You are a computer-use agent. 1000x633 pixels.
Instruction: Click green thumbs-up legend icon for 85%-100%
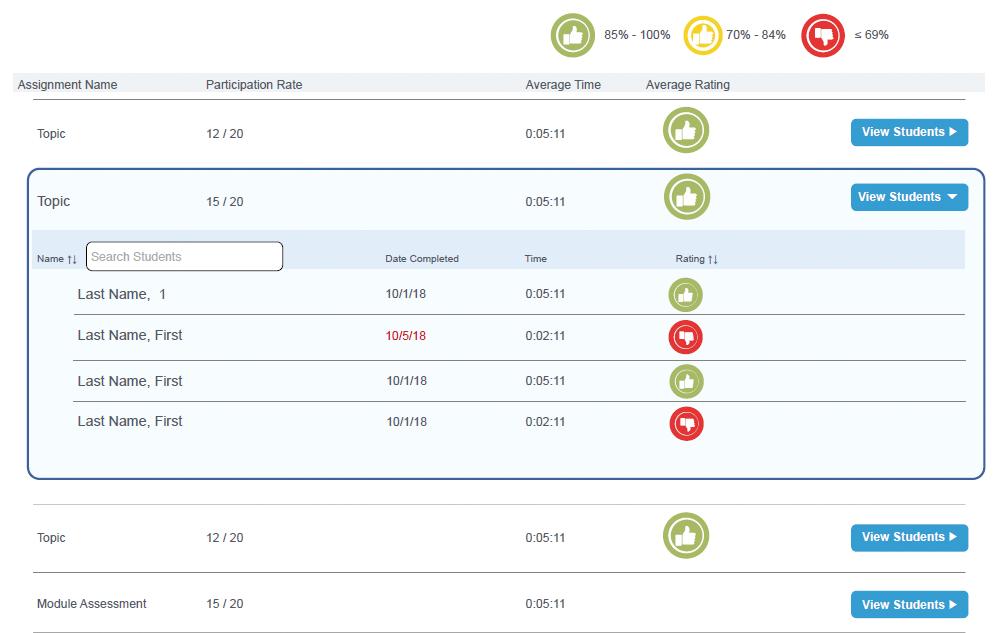[573, 36]
